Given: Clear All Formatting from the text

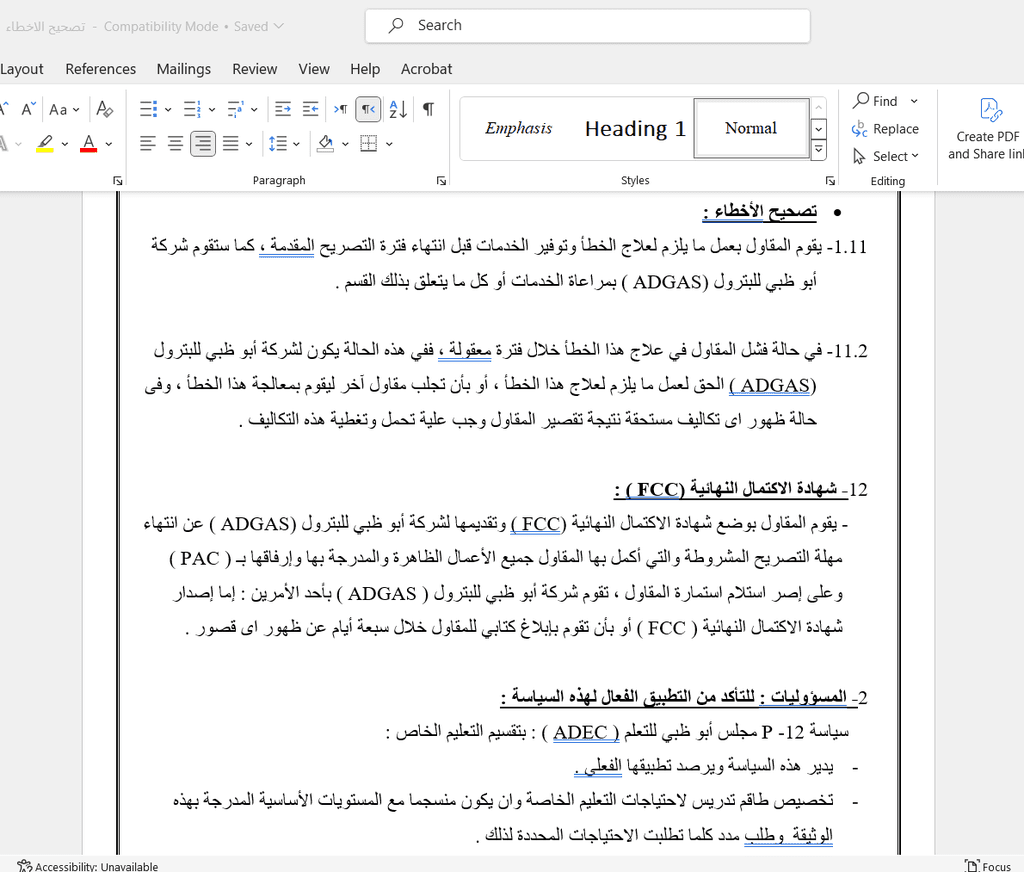Looking at the screenshot, I should 104,109.
